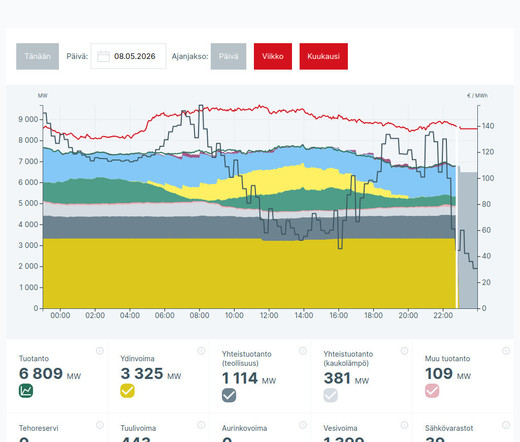Click the 3 325 MW nuclear value
This screenshot has width=520, height=442.
pos(151,374)
